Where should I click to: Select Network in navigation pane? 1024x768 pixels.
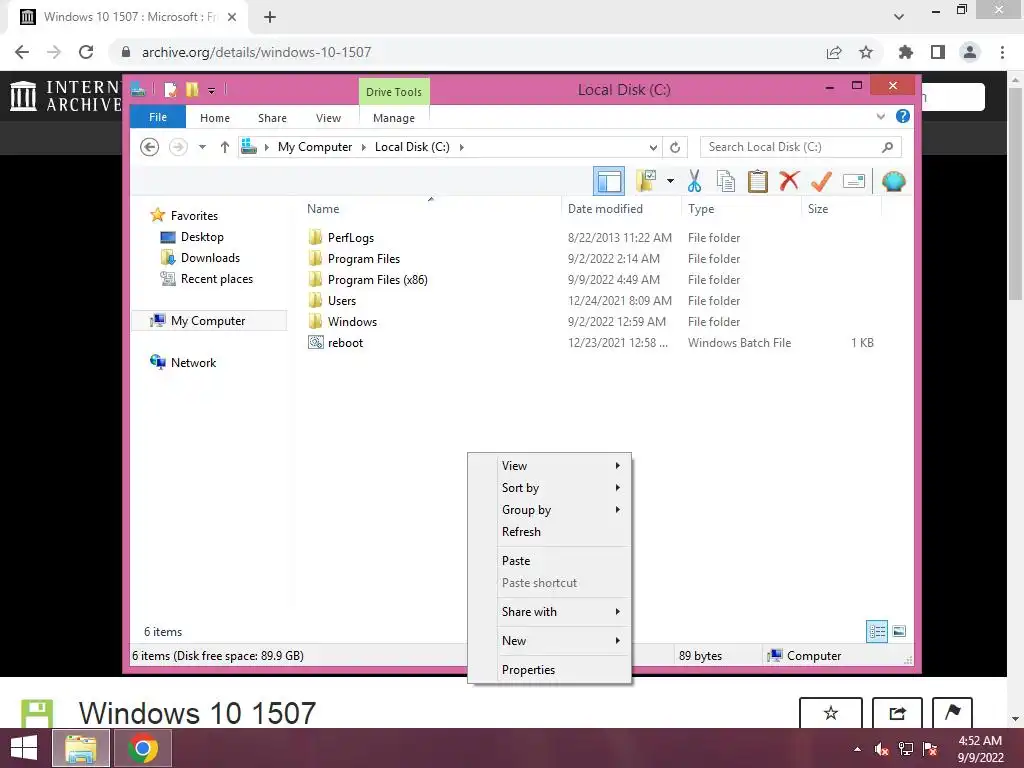[193, 362]
